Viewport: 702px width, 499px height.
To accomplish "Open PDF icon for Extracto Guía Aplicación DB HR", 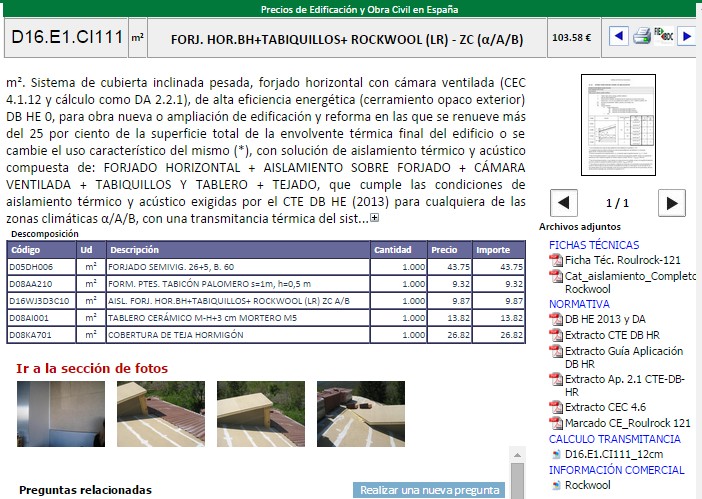I will click(556, 351).
